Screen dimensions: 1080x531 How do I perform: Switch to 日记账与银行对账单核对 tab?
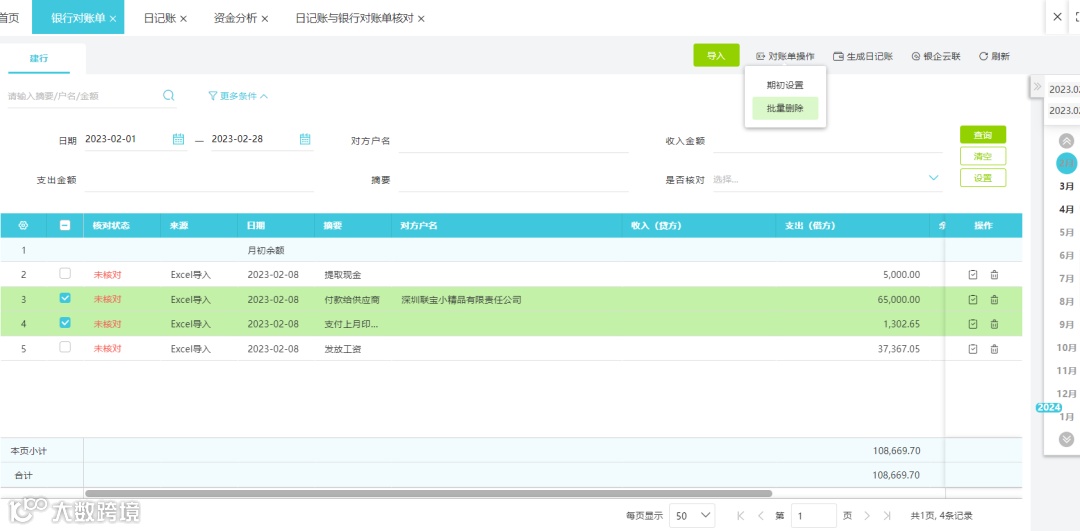coord(355,19)
